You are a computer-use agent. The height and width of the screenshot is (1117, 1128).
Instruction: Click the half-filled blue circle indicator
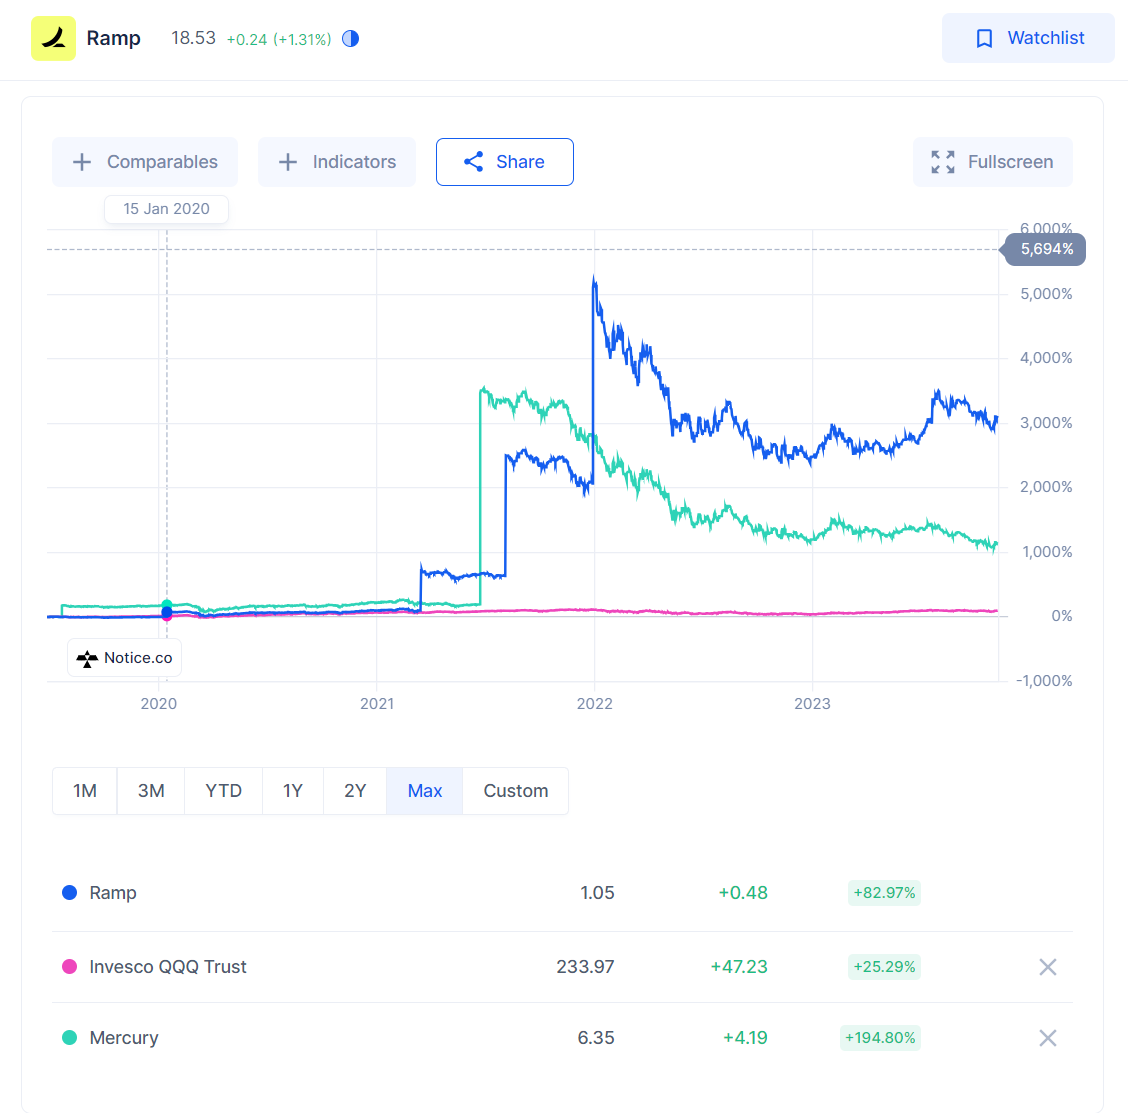350,39
